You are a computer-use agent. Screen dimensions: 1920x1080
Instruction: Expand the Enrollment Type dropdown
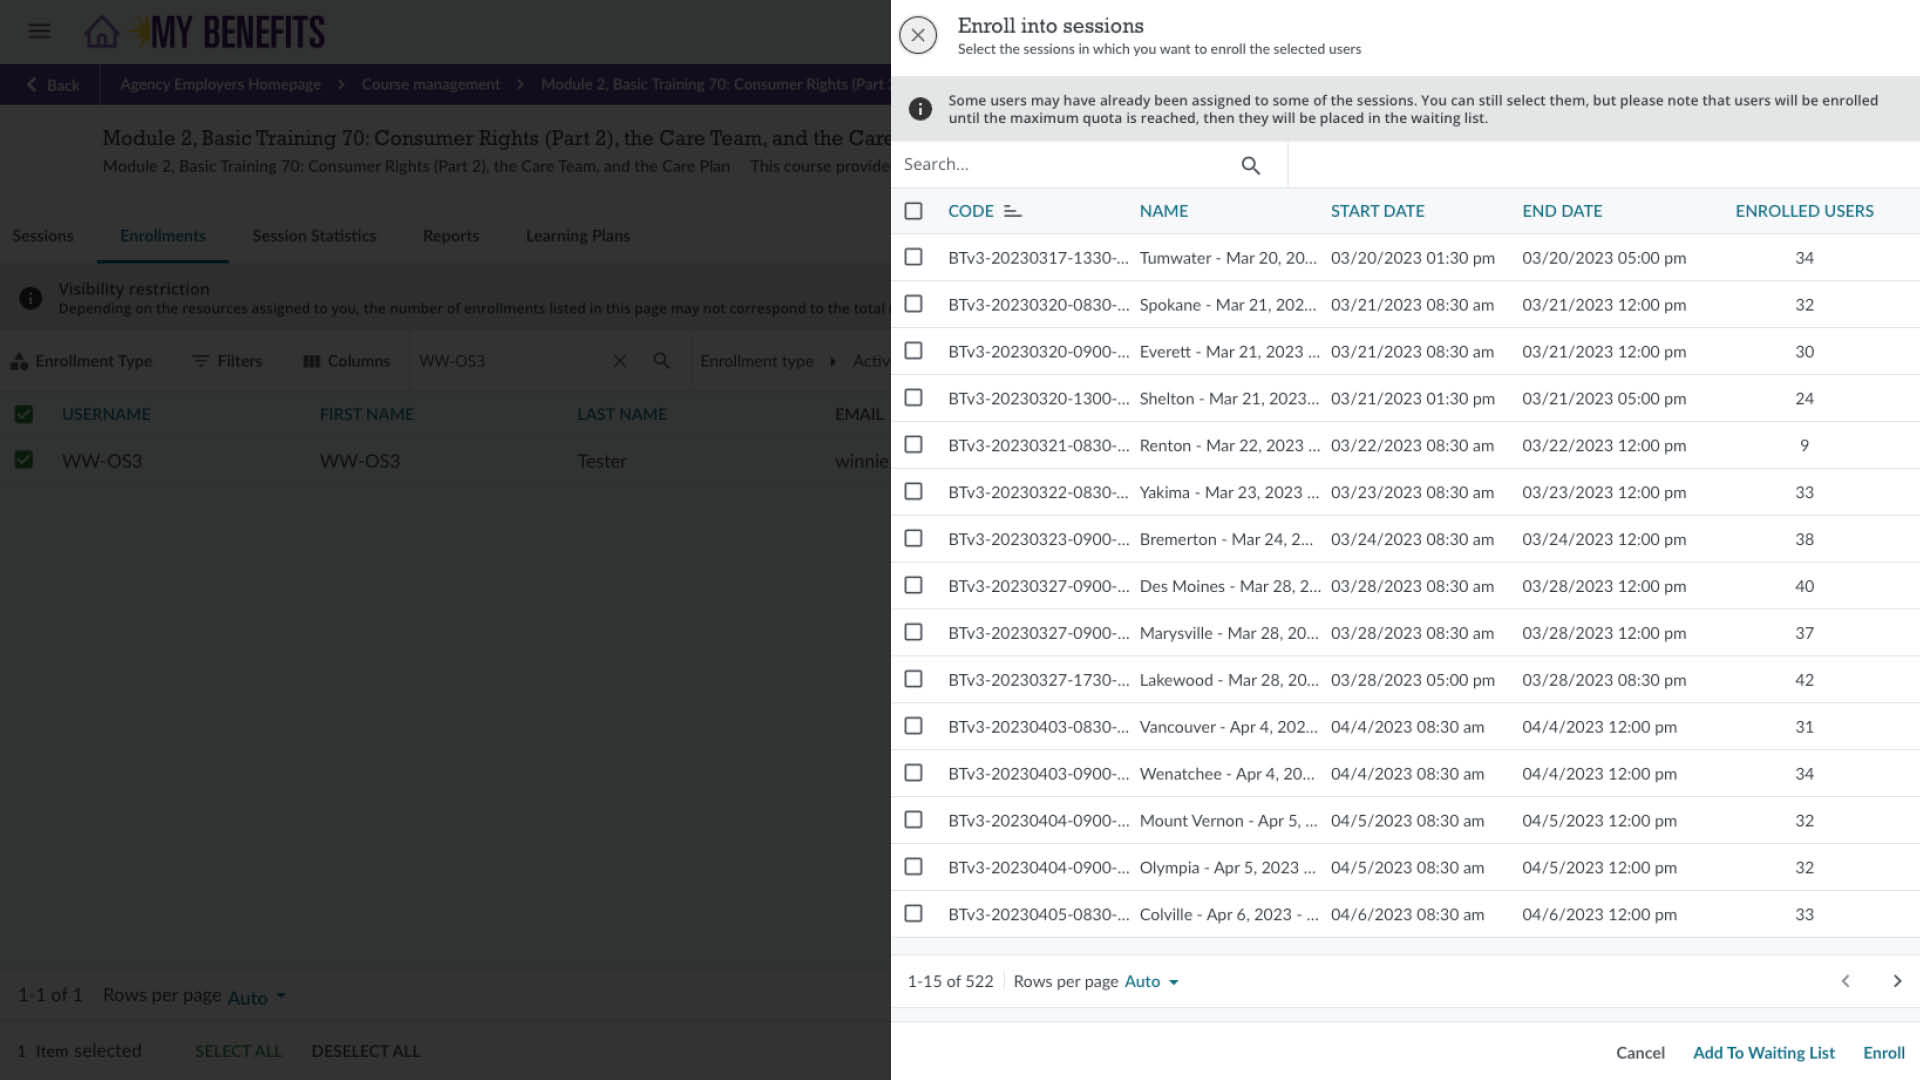tap(82, 361)
